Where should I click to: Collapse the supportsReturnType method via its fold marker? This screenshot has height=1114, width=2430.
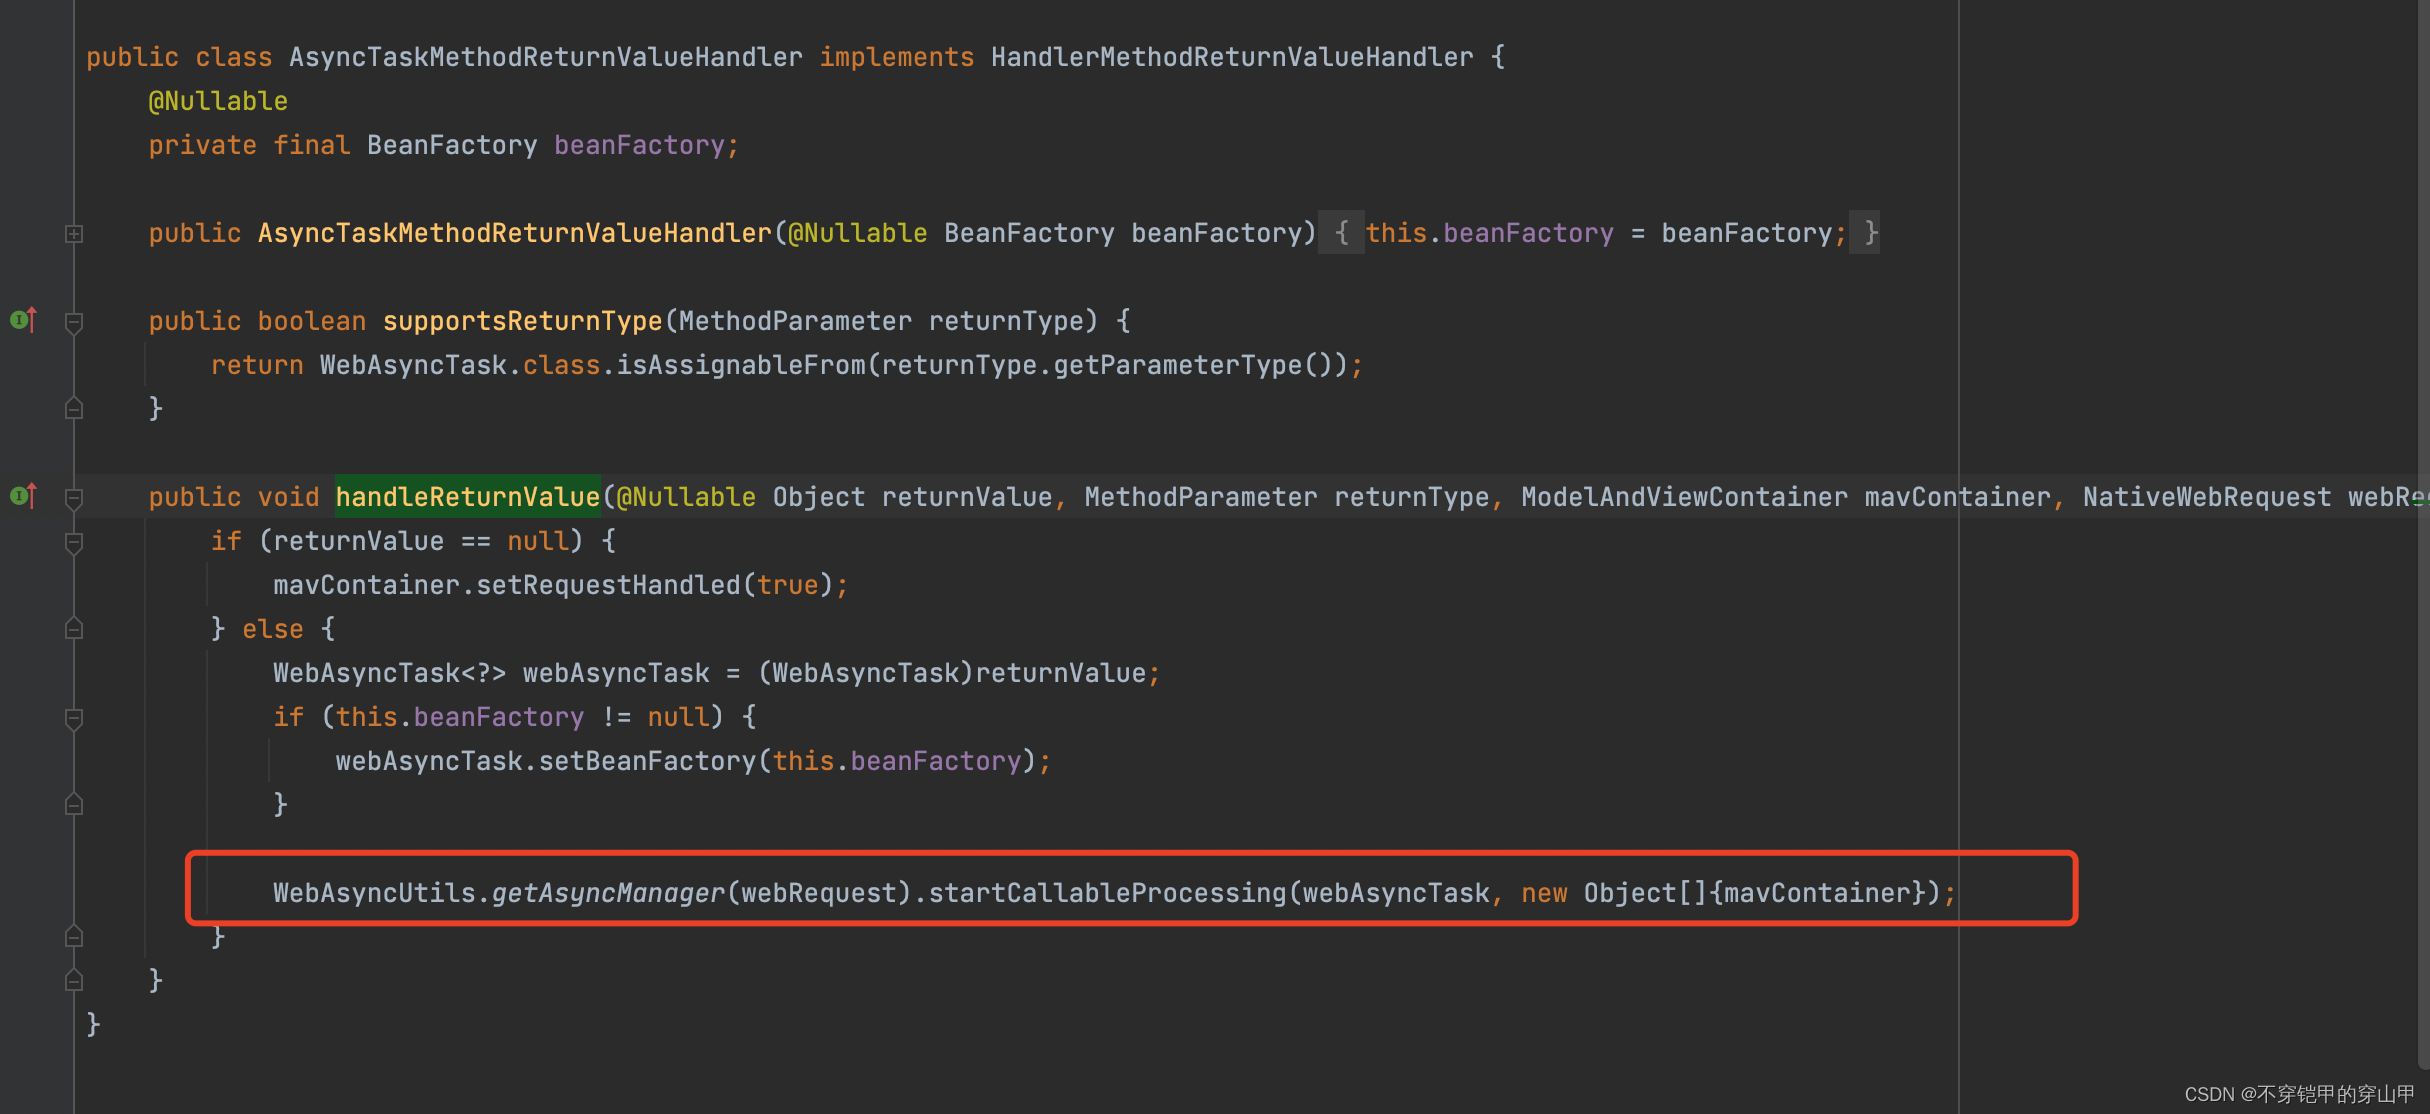pyautogui.click(x=74, y=322)
